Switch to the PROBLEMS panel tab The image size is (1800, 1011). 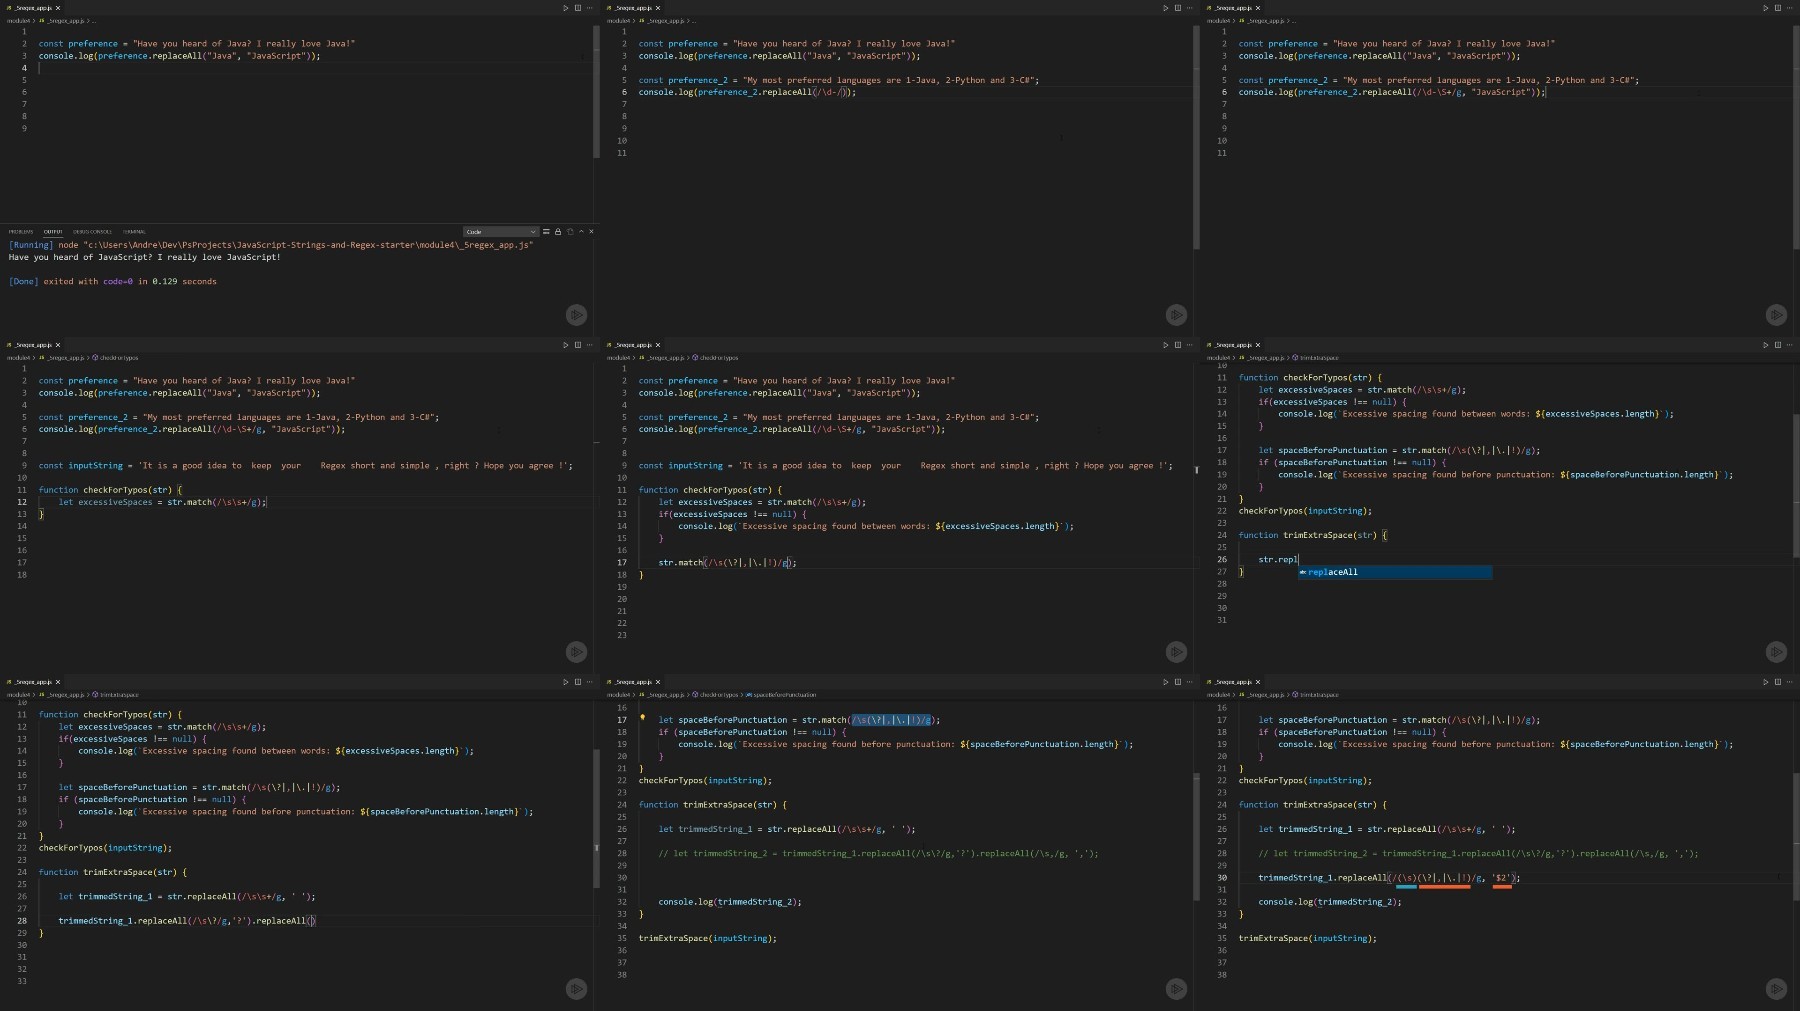(21, 231)
